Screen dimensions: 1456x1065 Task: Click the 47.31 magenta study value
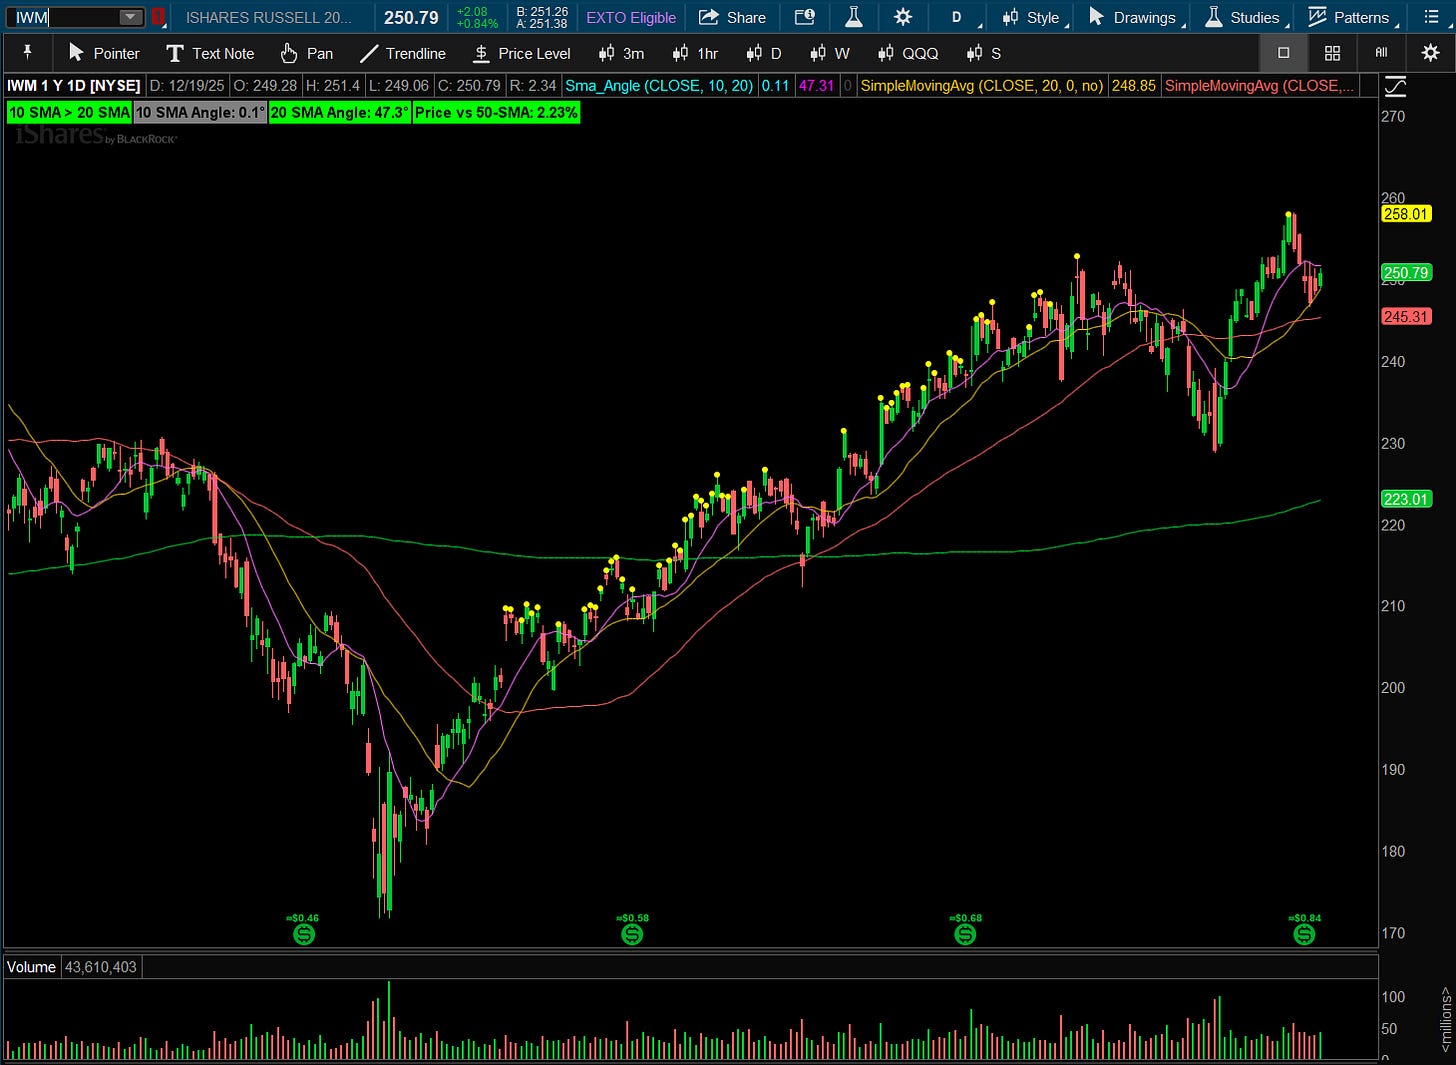pyautogui.click(x=816, y=86)
